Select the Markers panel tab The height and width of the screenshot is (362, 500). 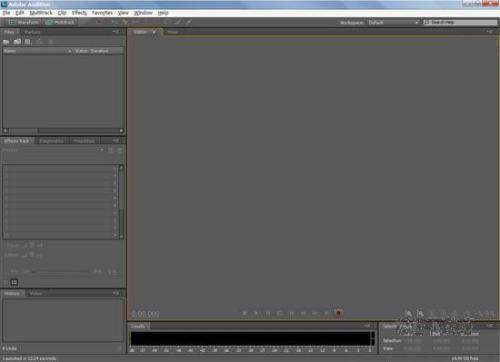pyautogui.click(x=32, y=32)
